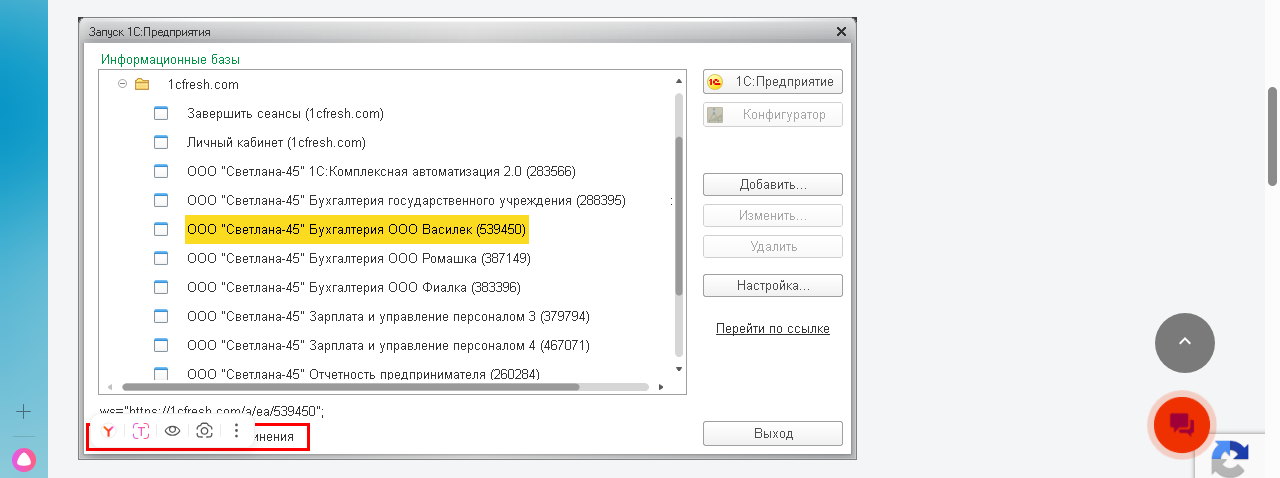Viewport: 1280px width, 478px height.
Task: Click the plus icon in left sidebar
Action: point(24,411)
